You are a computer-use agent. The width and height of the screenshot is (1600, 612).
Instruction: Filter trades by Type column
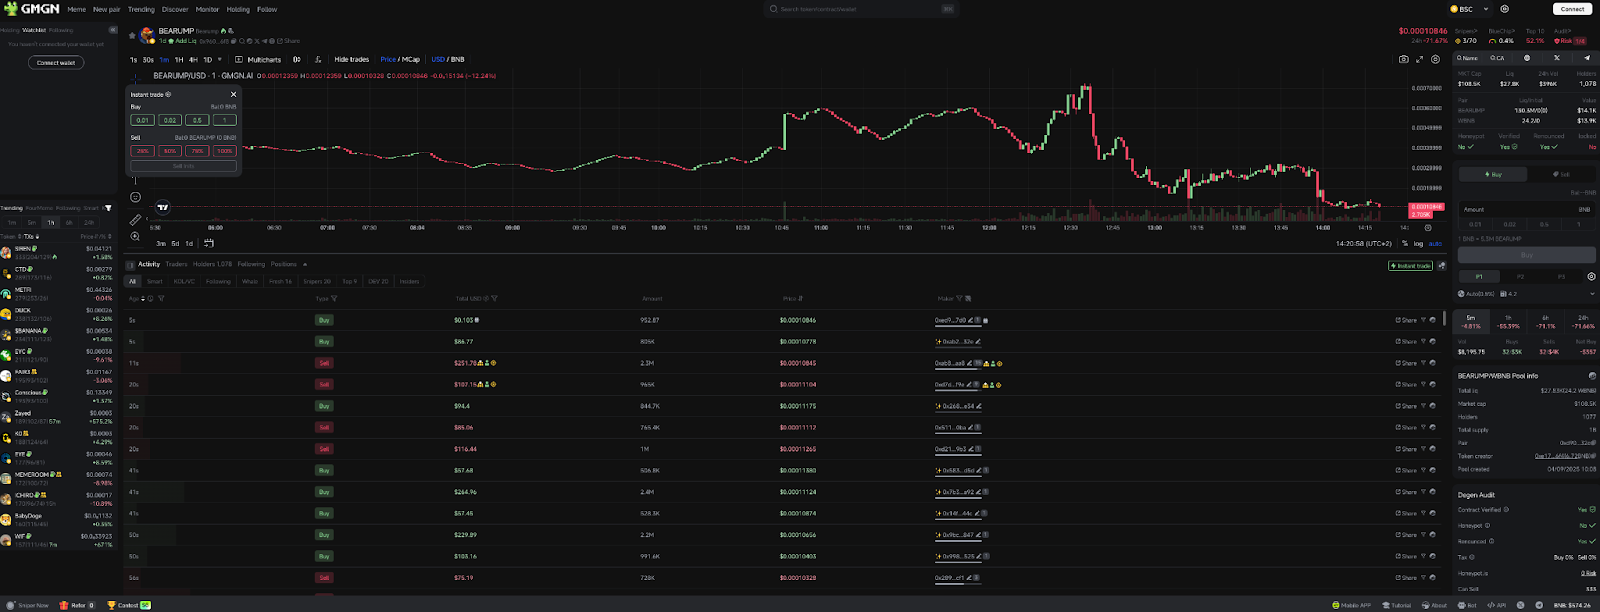pos(332,298)
